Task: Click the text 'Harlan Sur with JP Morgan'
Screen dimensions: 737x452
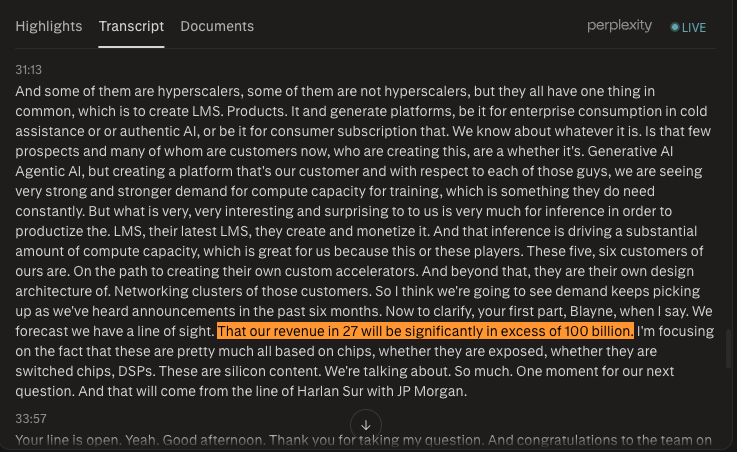Action: click(381, 391)
